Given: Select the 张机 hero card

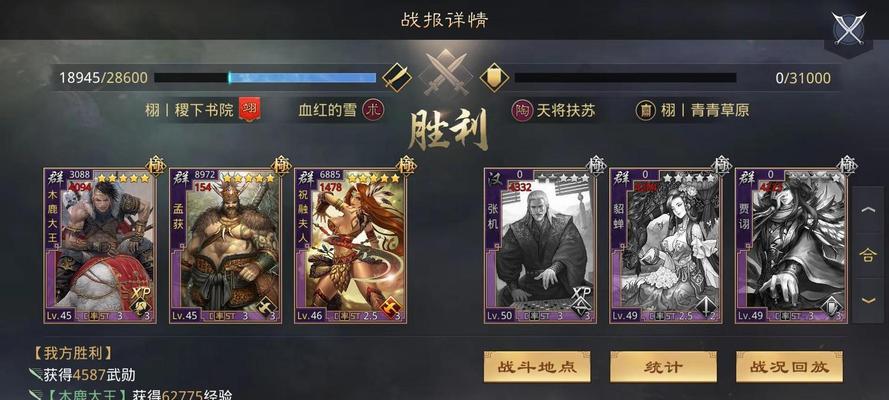Looking at the screenshot, I should click(540, 245).
